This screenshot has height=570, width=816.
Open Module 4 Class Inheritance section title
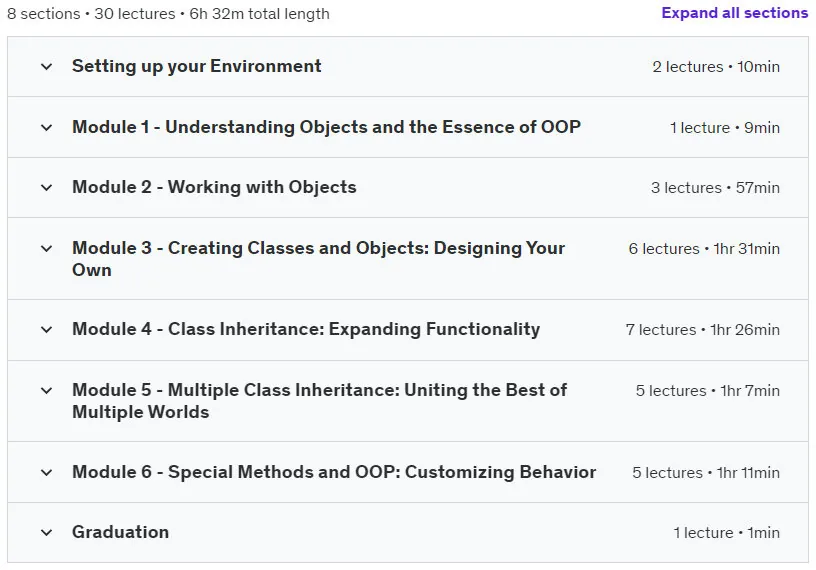(306, 329)
